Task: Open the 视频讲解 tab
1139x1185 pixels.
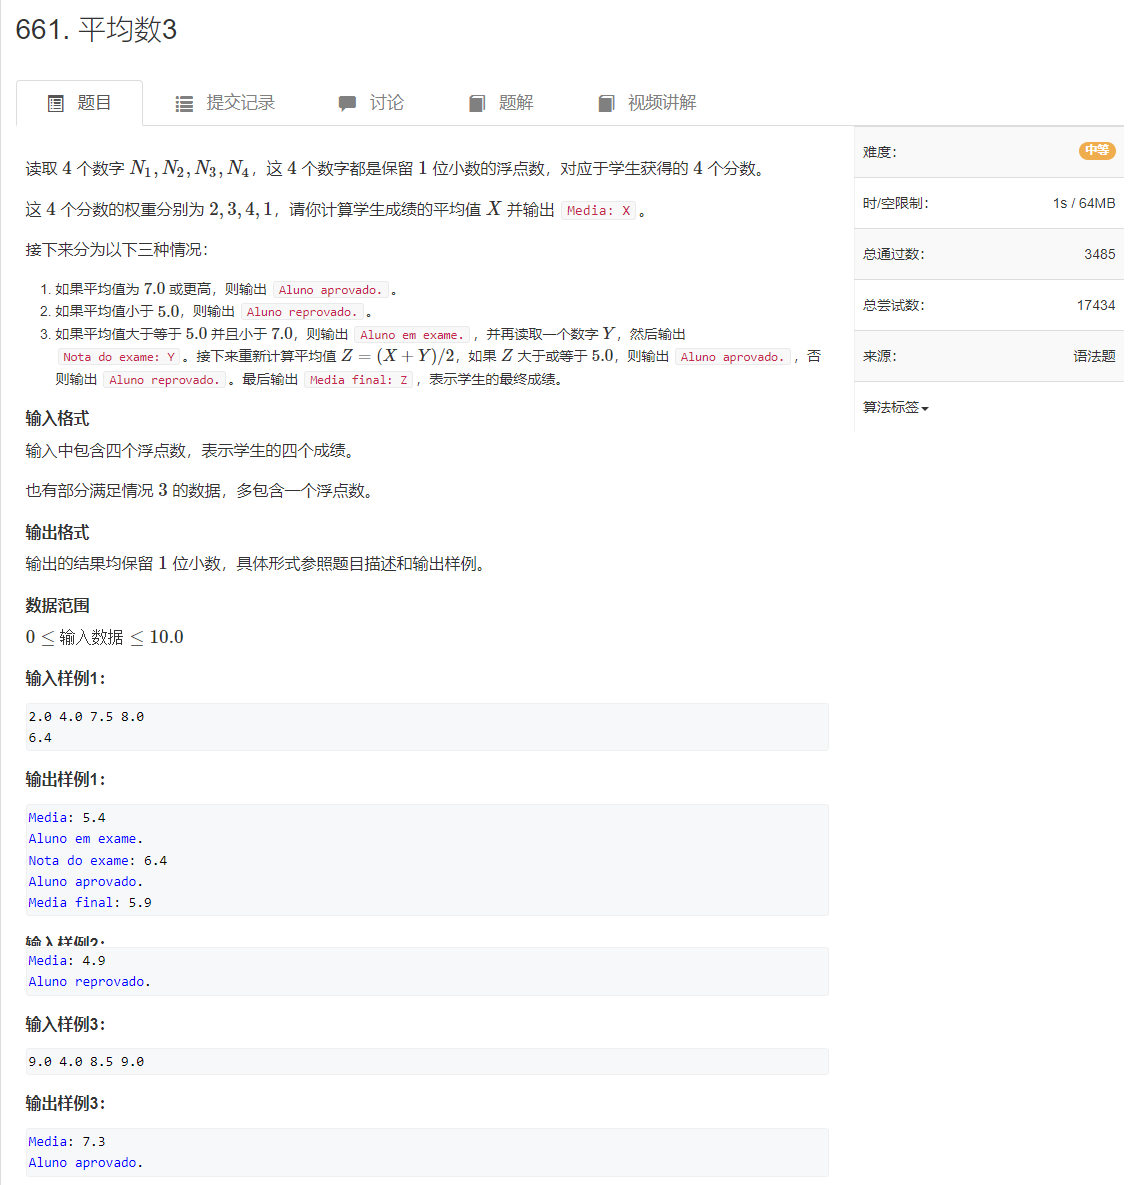Action: pyautogui.click(x=662, y=102)
